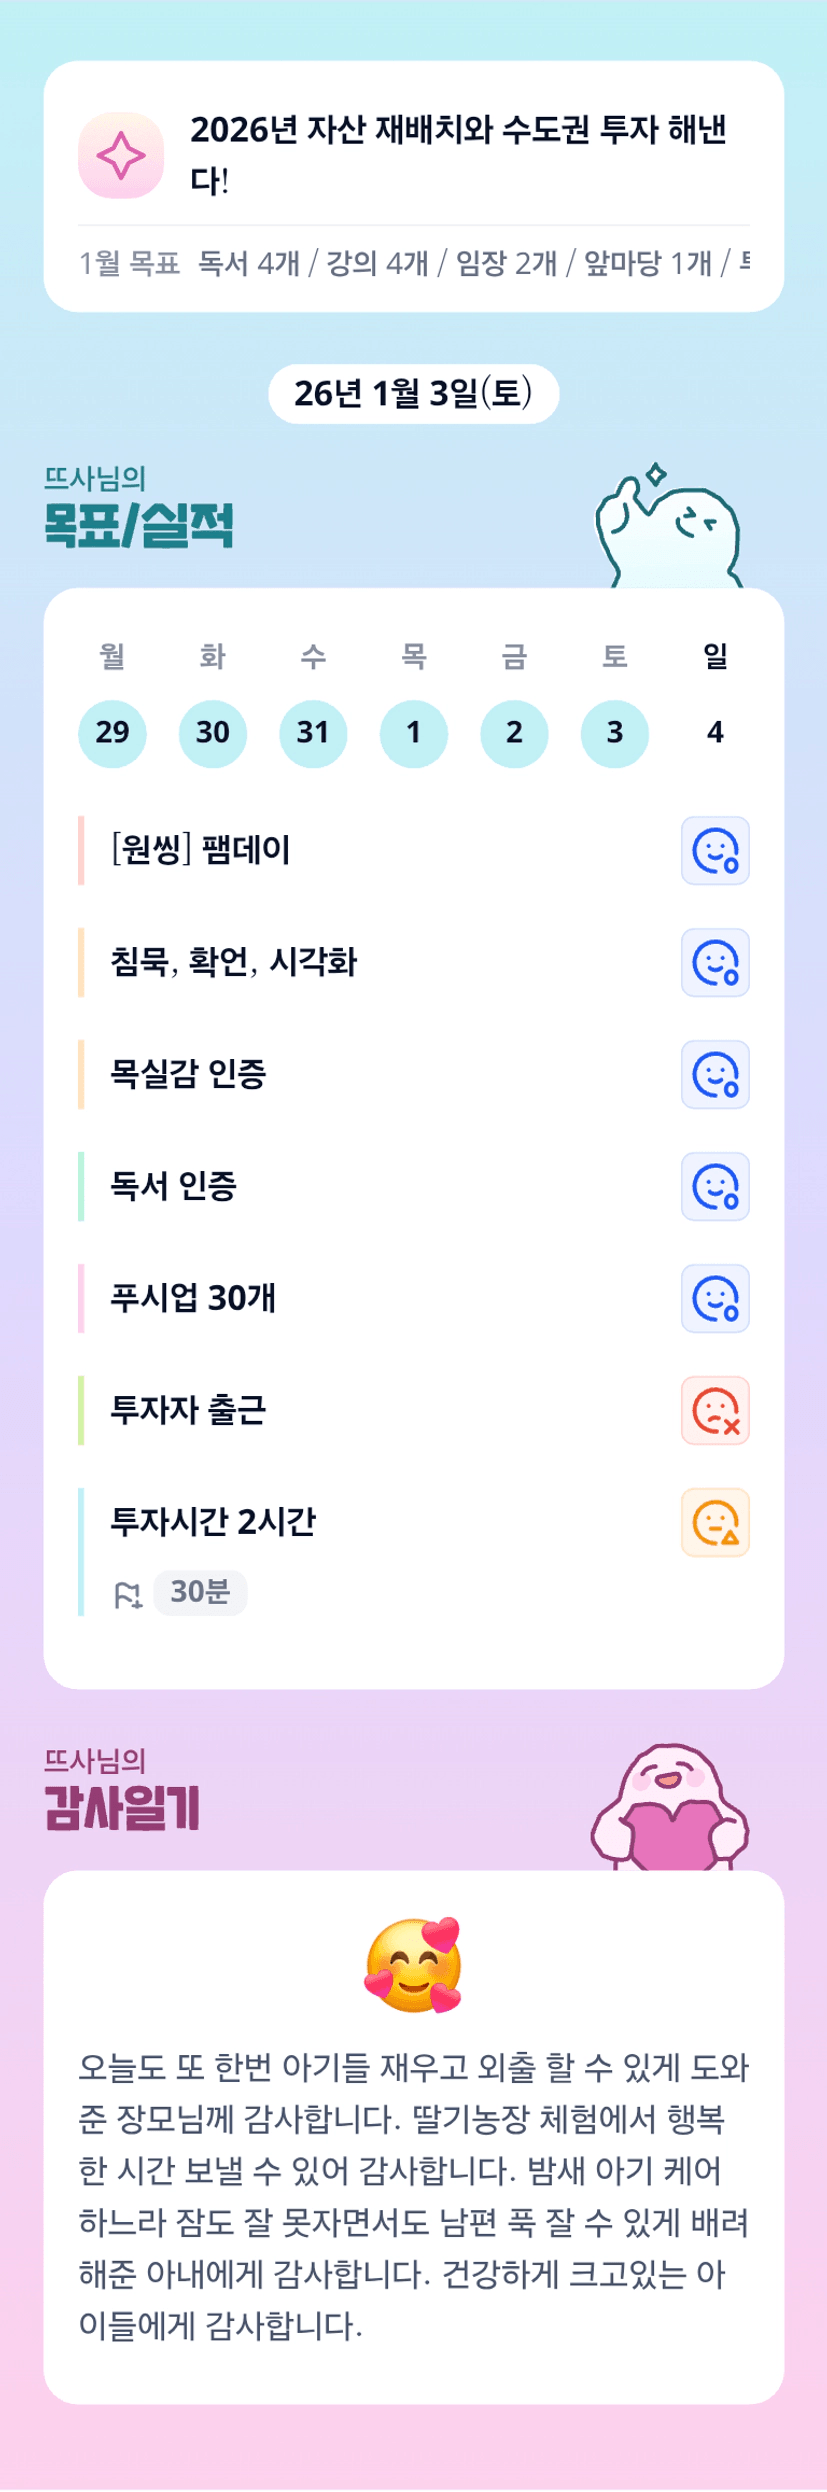
Task: Click the 1월 목표 summary line
Action: tap(413, 263)
